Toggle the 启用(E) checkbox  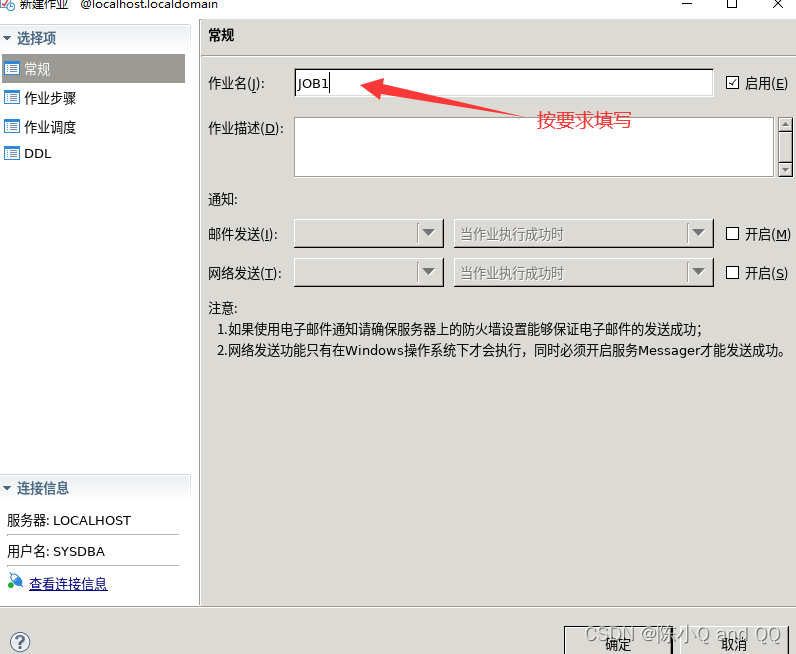coord(732,82)
